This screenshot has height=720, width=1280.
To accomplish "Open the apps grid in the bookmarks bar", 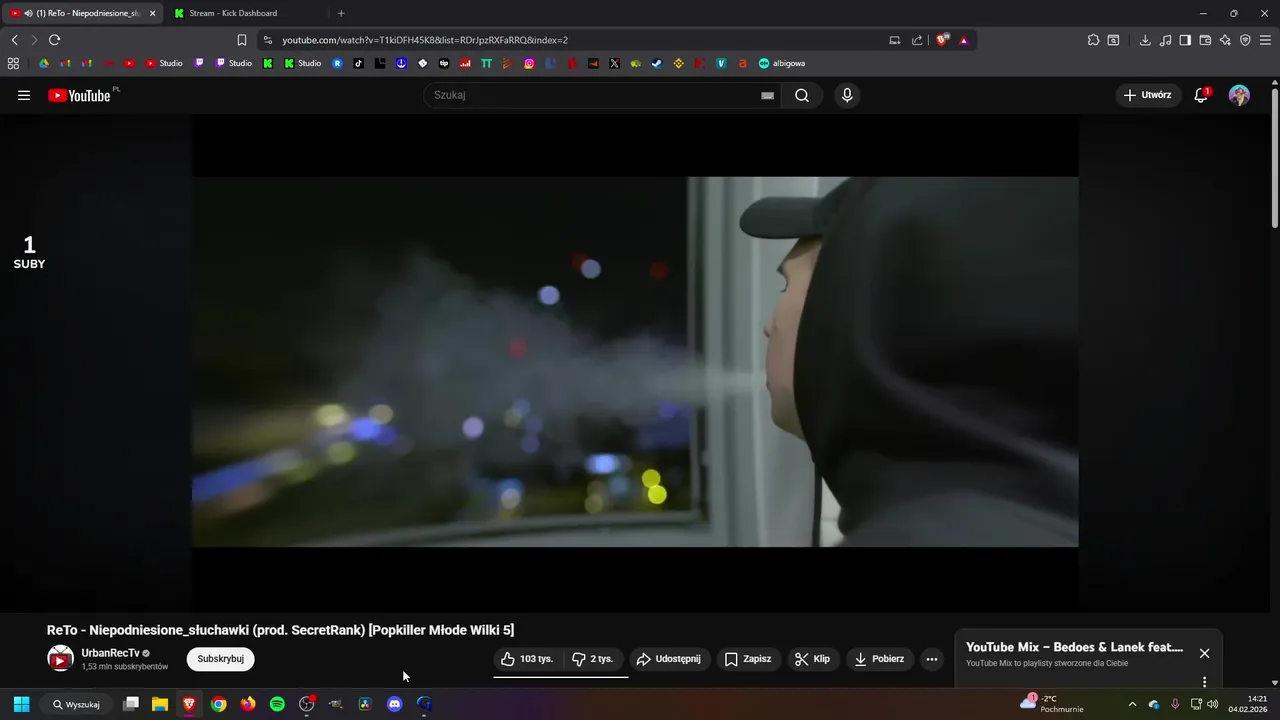I will [x=13, y=63].
